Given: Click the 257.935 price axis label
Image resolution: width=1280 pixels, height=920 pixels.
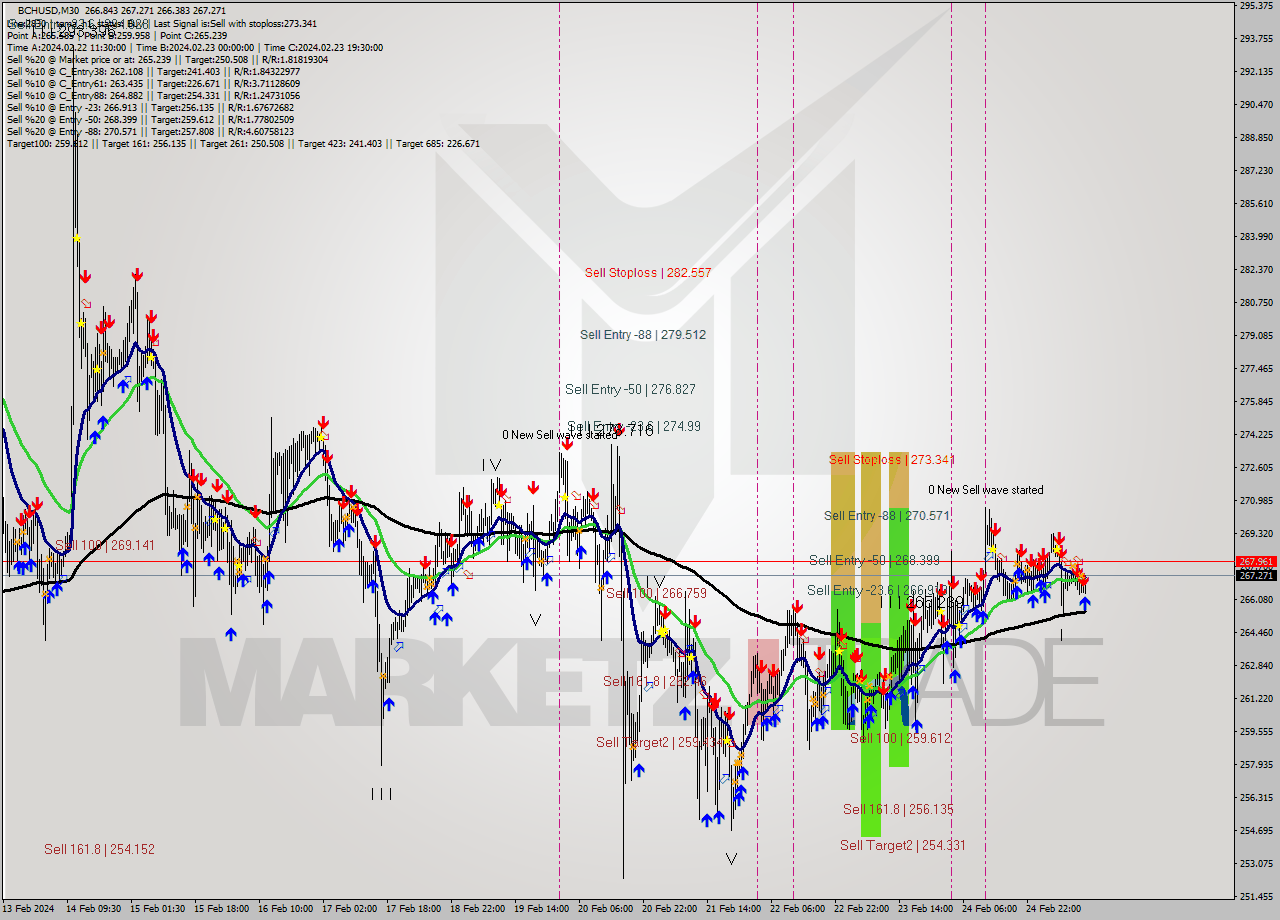Looking at the screenshot, I should click(1256, 764).
